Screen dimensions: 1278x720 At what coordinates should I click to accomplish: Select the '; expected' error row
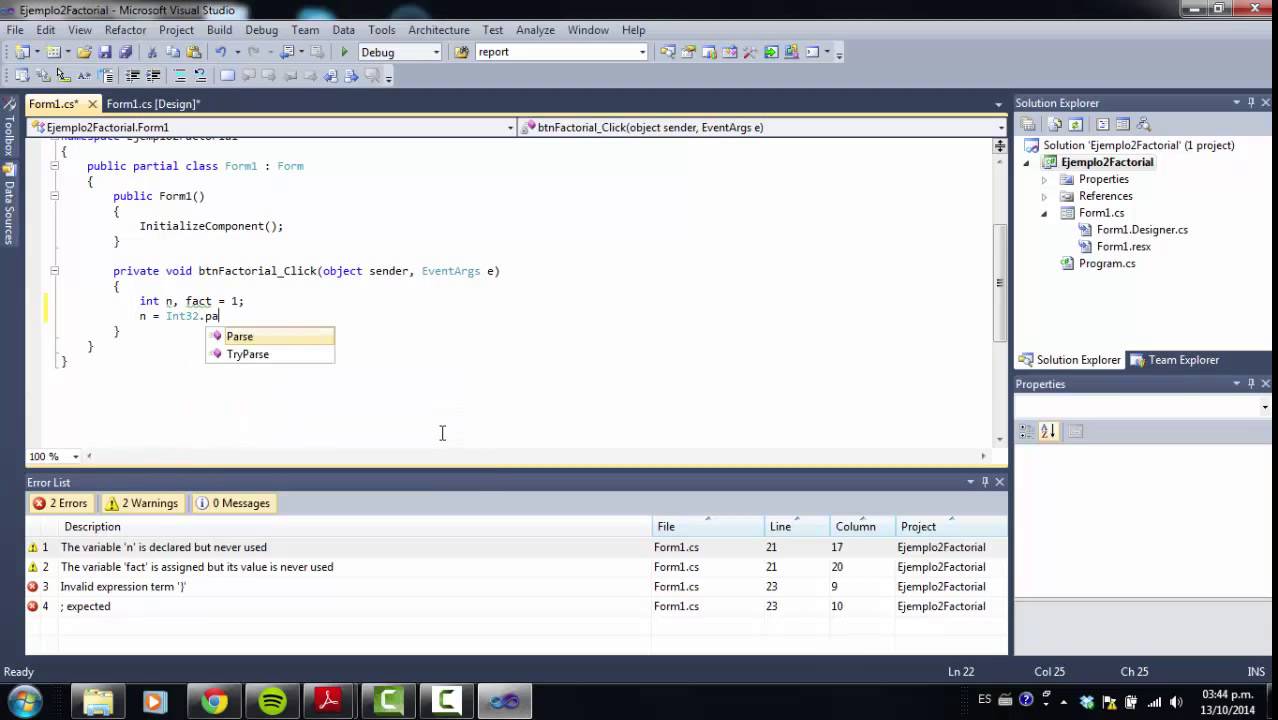pos(516,606)
